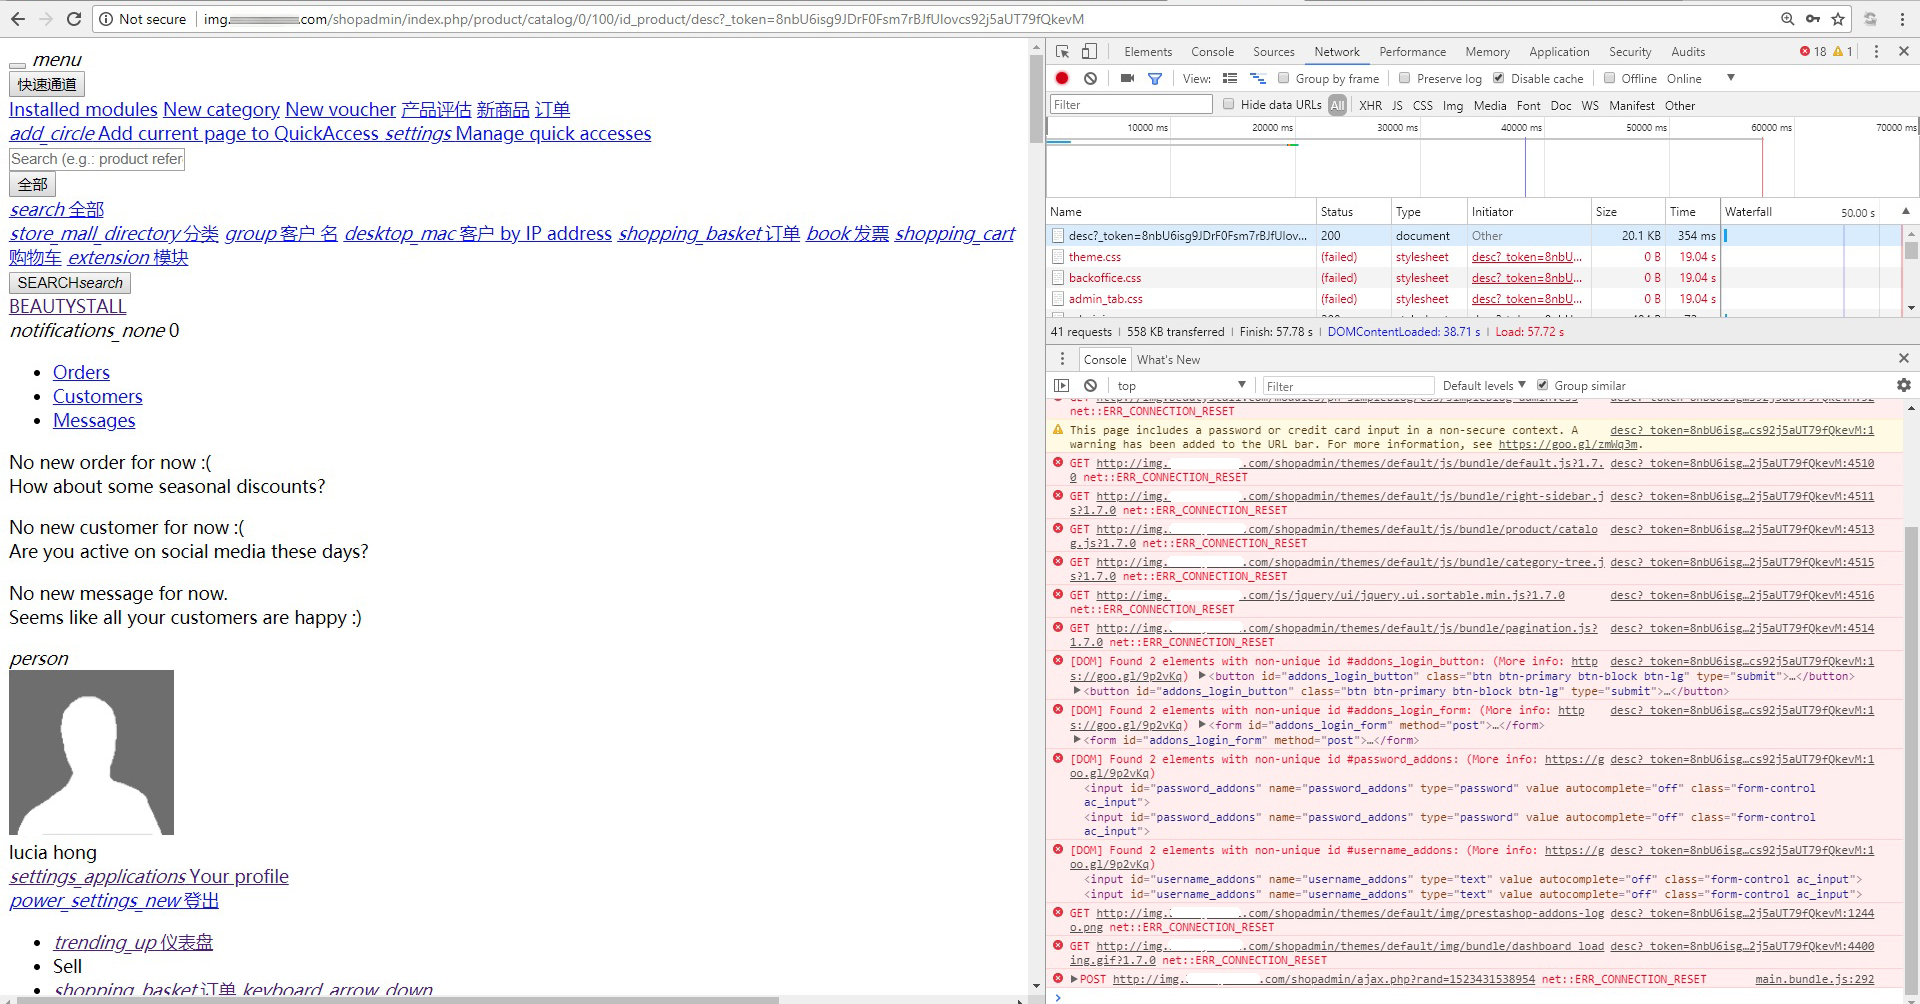The width and height of the screenshot is (1920, 1004).
Task: Enable the Preserve log checkbox
Action: [1404, 78]
